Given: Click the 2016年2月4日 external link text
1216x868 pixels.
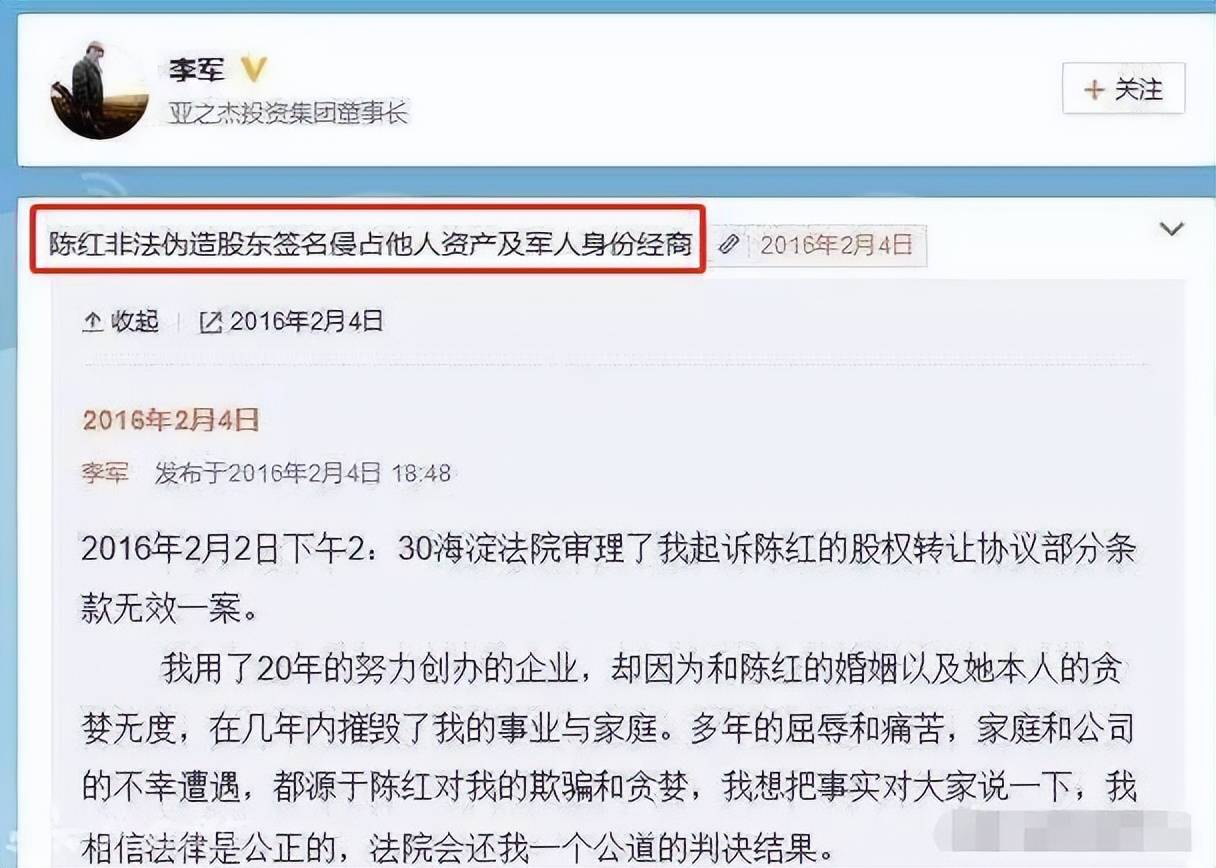Looking at the screenshot, I should click(307, 321).
